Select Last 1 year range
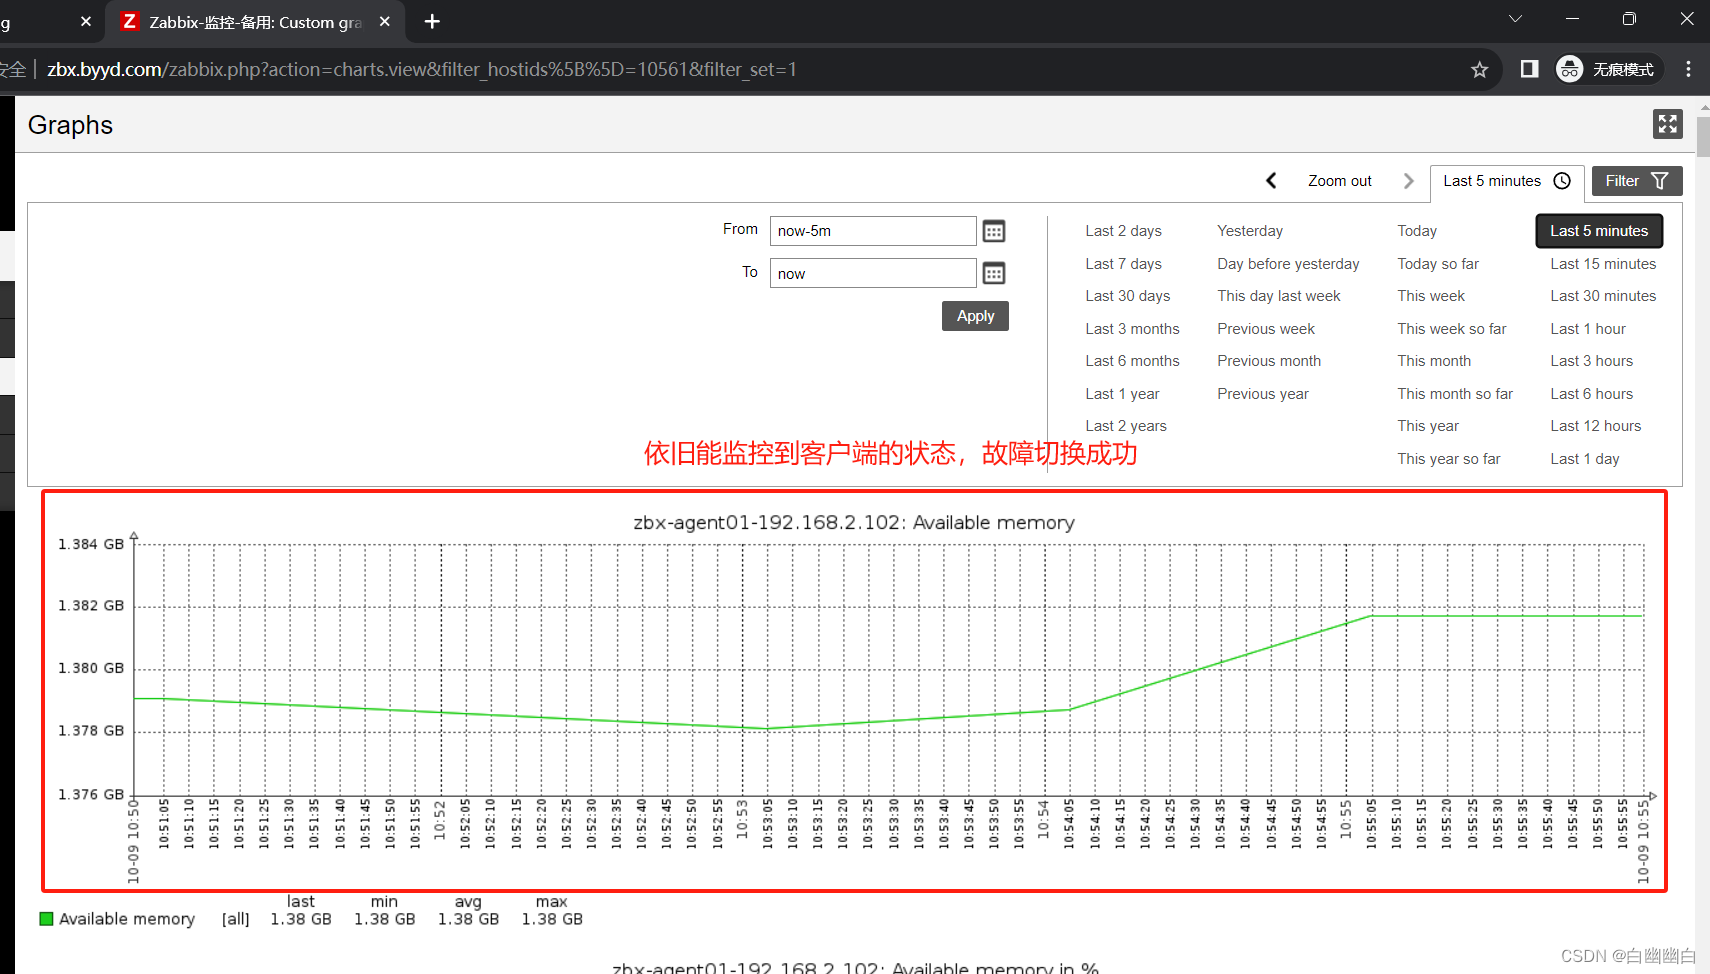The width and height of the screenshot is (1710, 974). (1122, 394)
